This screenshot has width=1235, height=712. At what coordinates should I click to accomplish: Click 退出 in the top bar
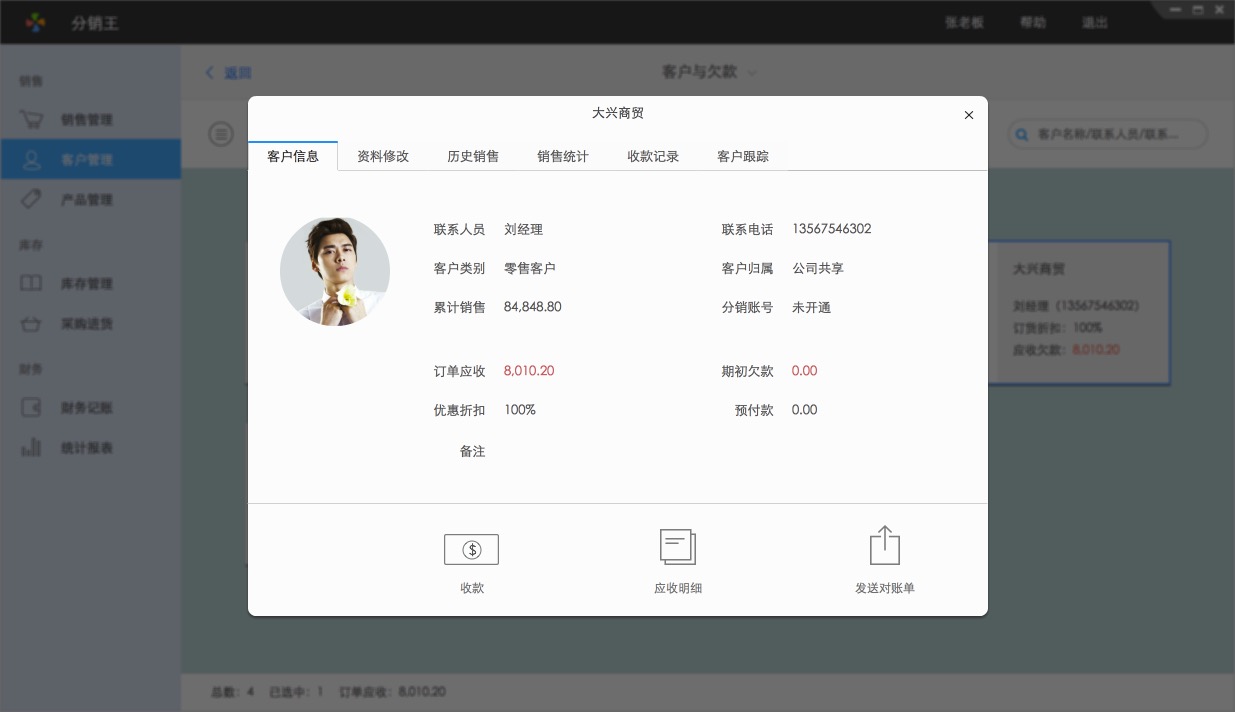pyautogui.click(x=1095, y=22)
